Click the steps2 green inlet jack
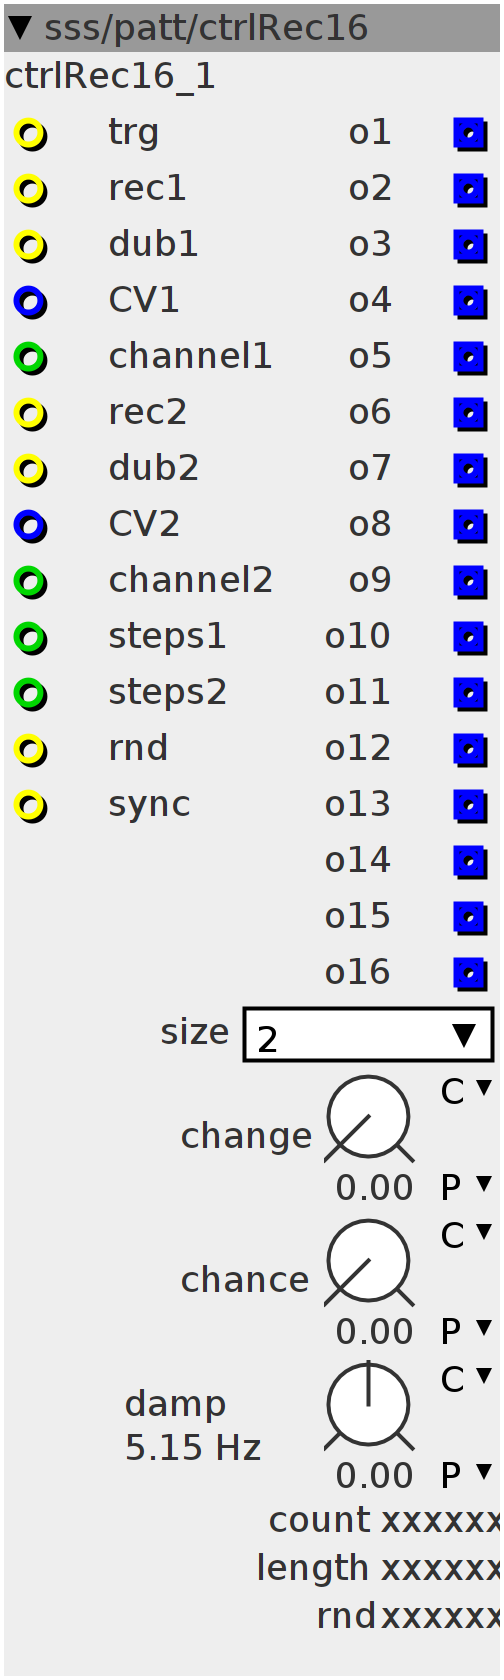The image size is (504, 1680). coord(31,694)
